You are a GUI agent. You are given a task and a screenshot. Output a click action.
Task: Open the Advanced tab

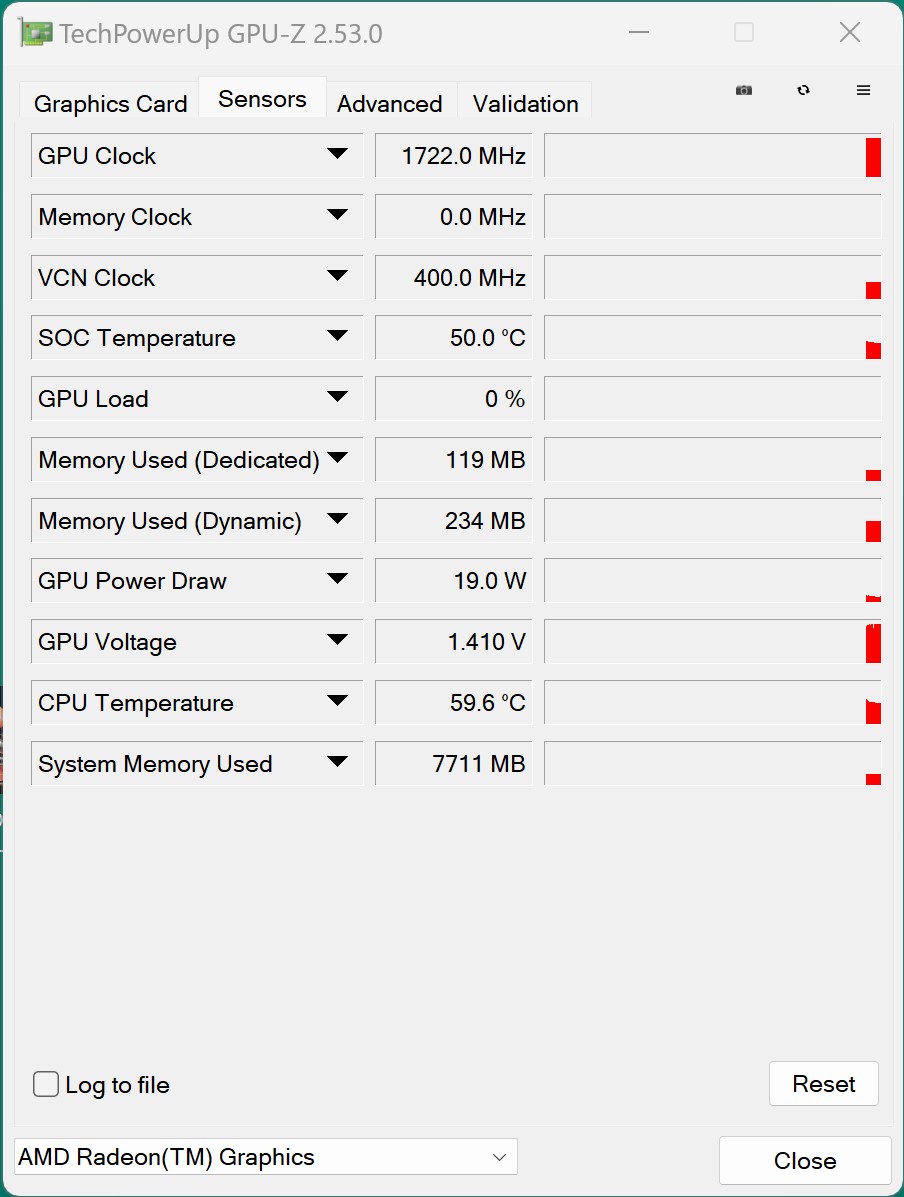[x=389, y=104]
